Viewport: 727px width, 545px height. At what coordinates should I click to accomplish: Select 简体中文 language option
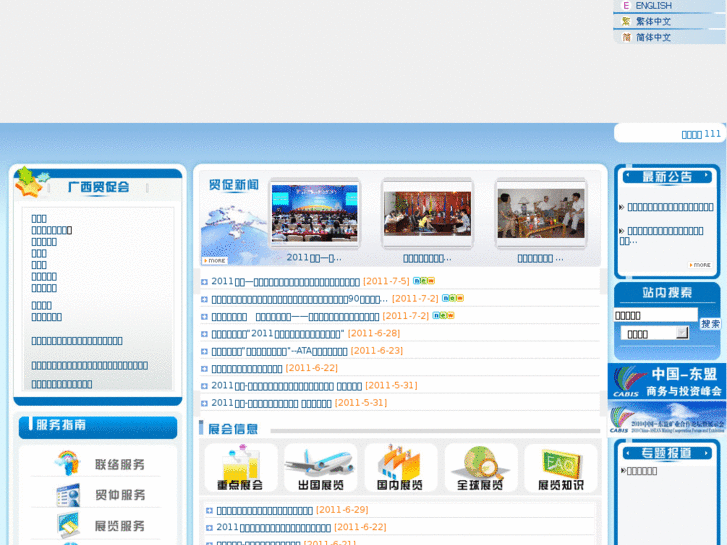653,37
